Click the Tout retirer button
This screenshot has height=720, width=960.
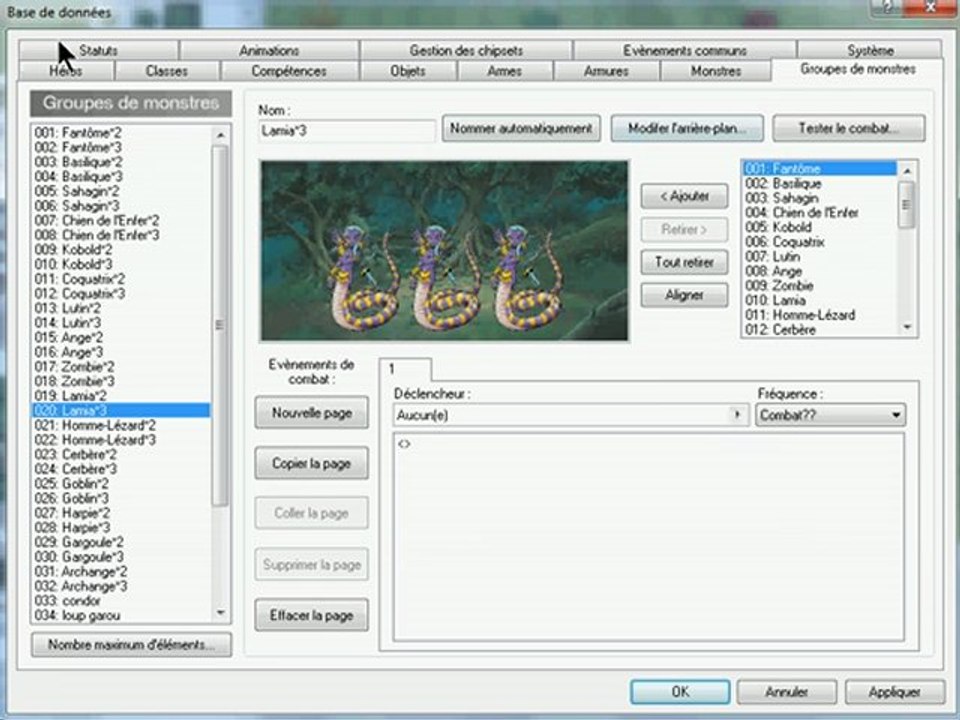point(684,263)
